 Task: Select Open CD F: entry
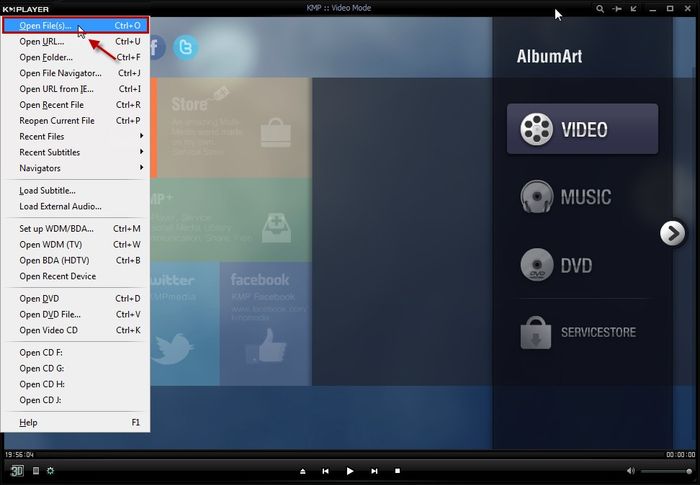[x=75, y=353]
